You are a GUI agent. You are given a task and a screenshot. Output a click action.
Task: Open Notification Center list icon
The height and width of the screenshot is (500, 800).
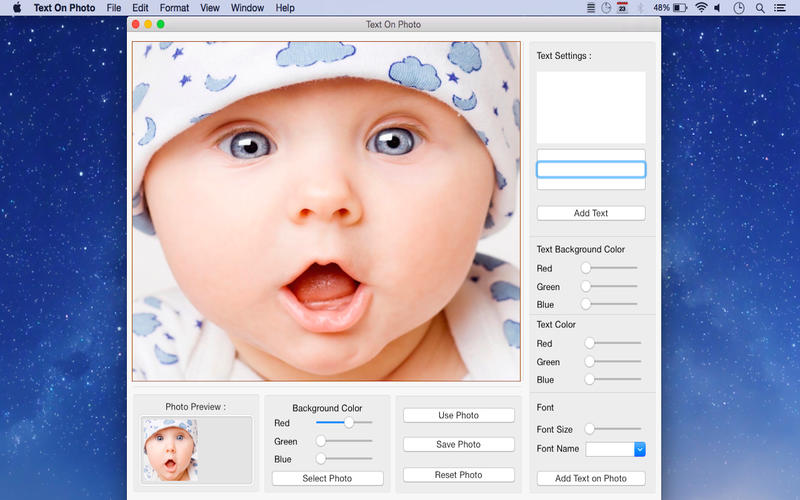pyautogui.click(x=780, y=8)
